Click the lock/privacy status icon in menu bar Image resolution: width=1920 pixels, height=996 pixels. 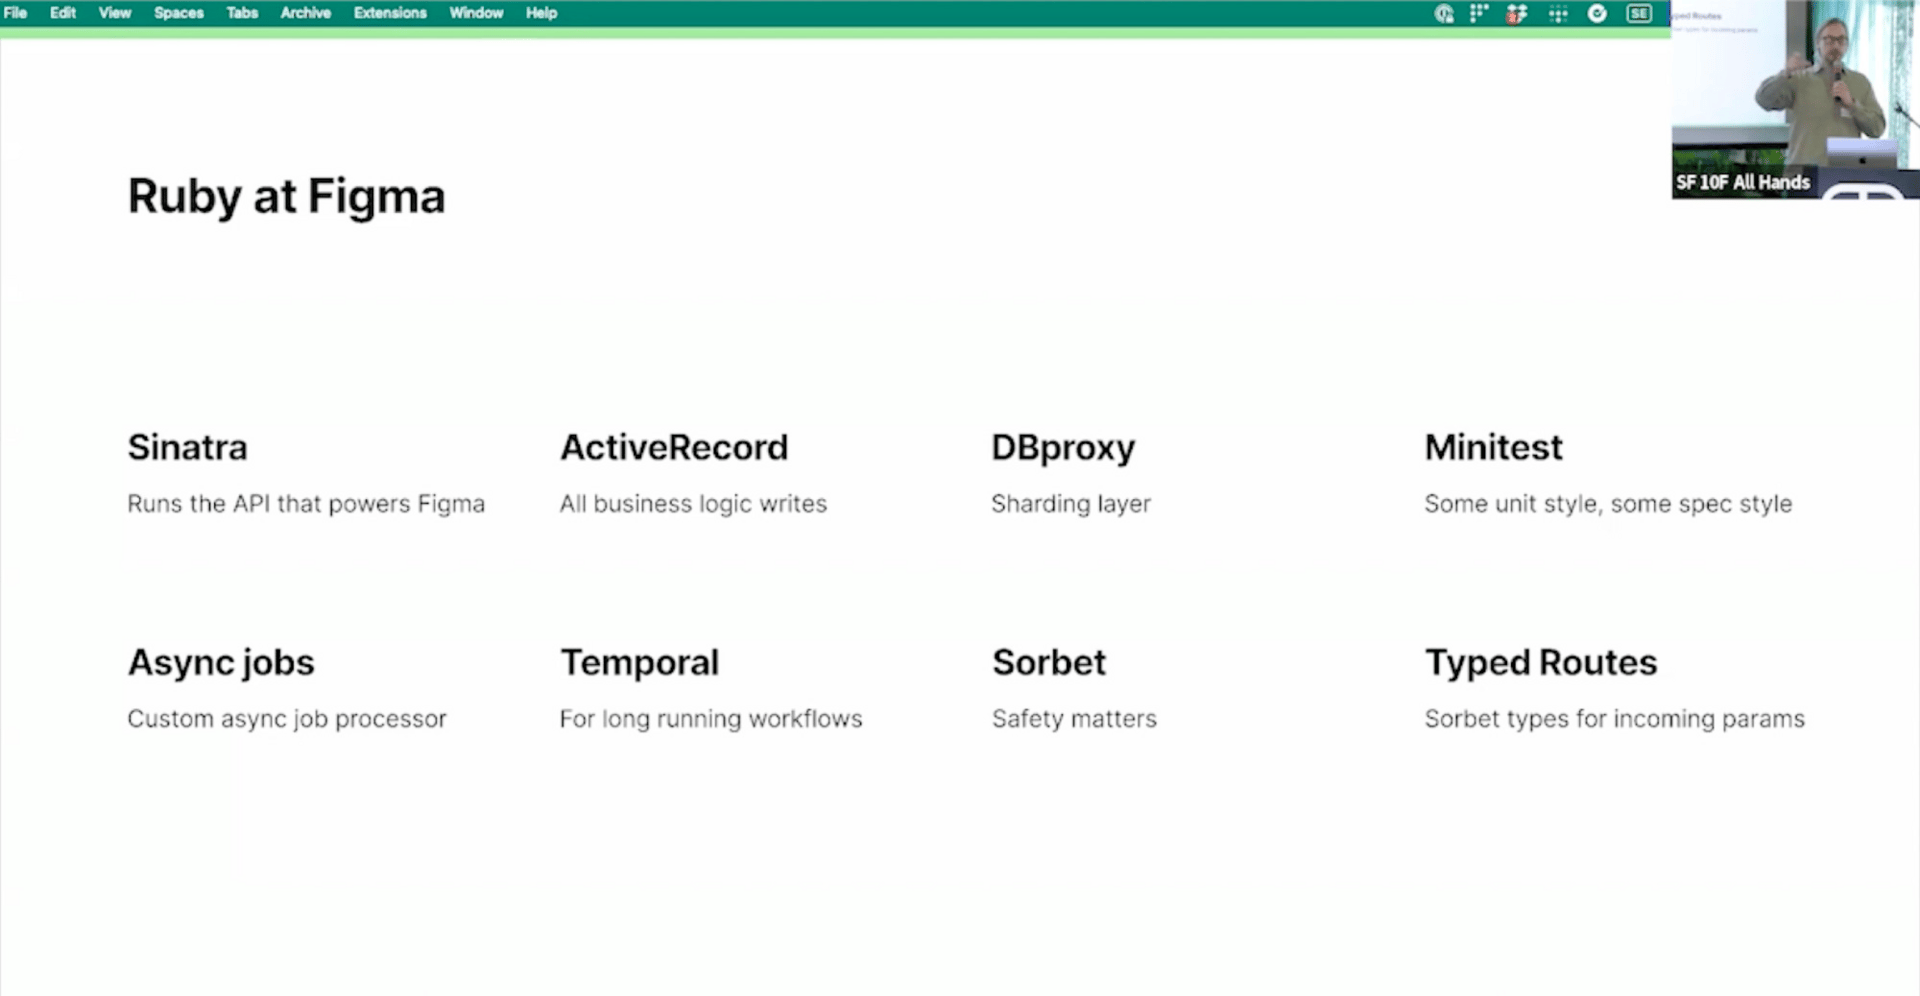click(1444, 13)
